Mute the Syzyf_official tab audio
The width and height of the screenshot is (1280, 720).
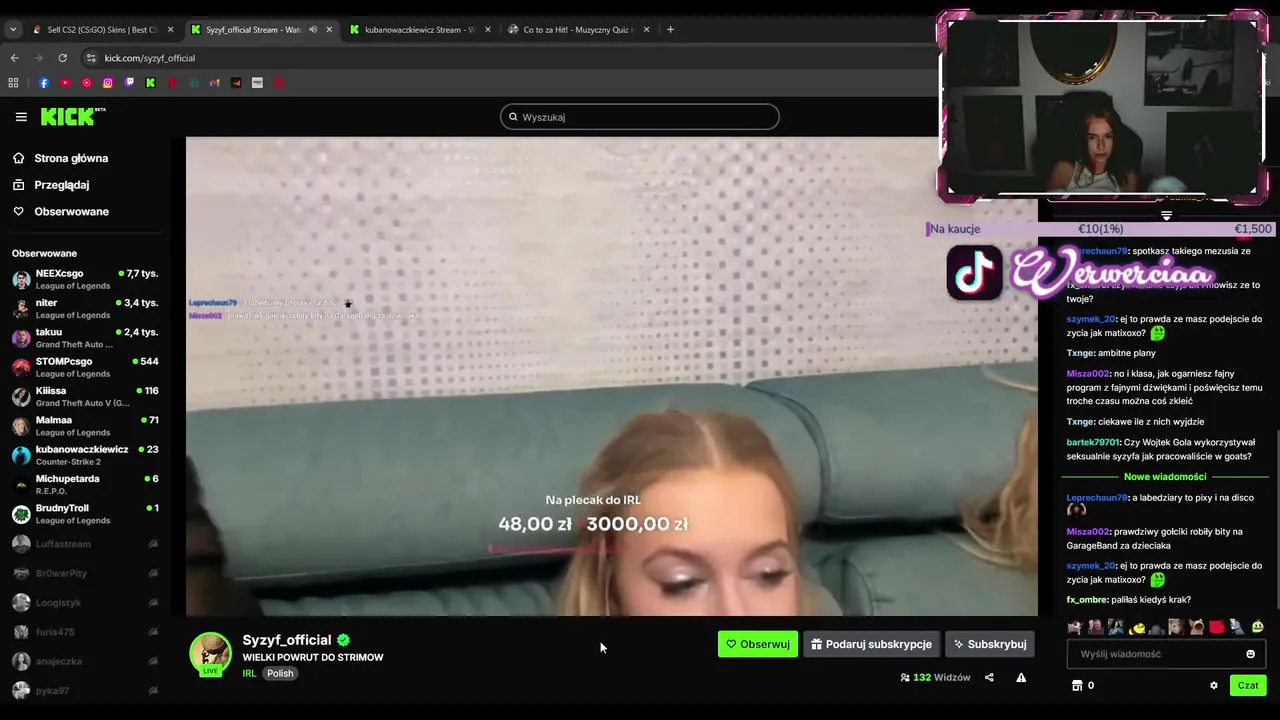click(x=313, y=30)
